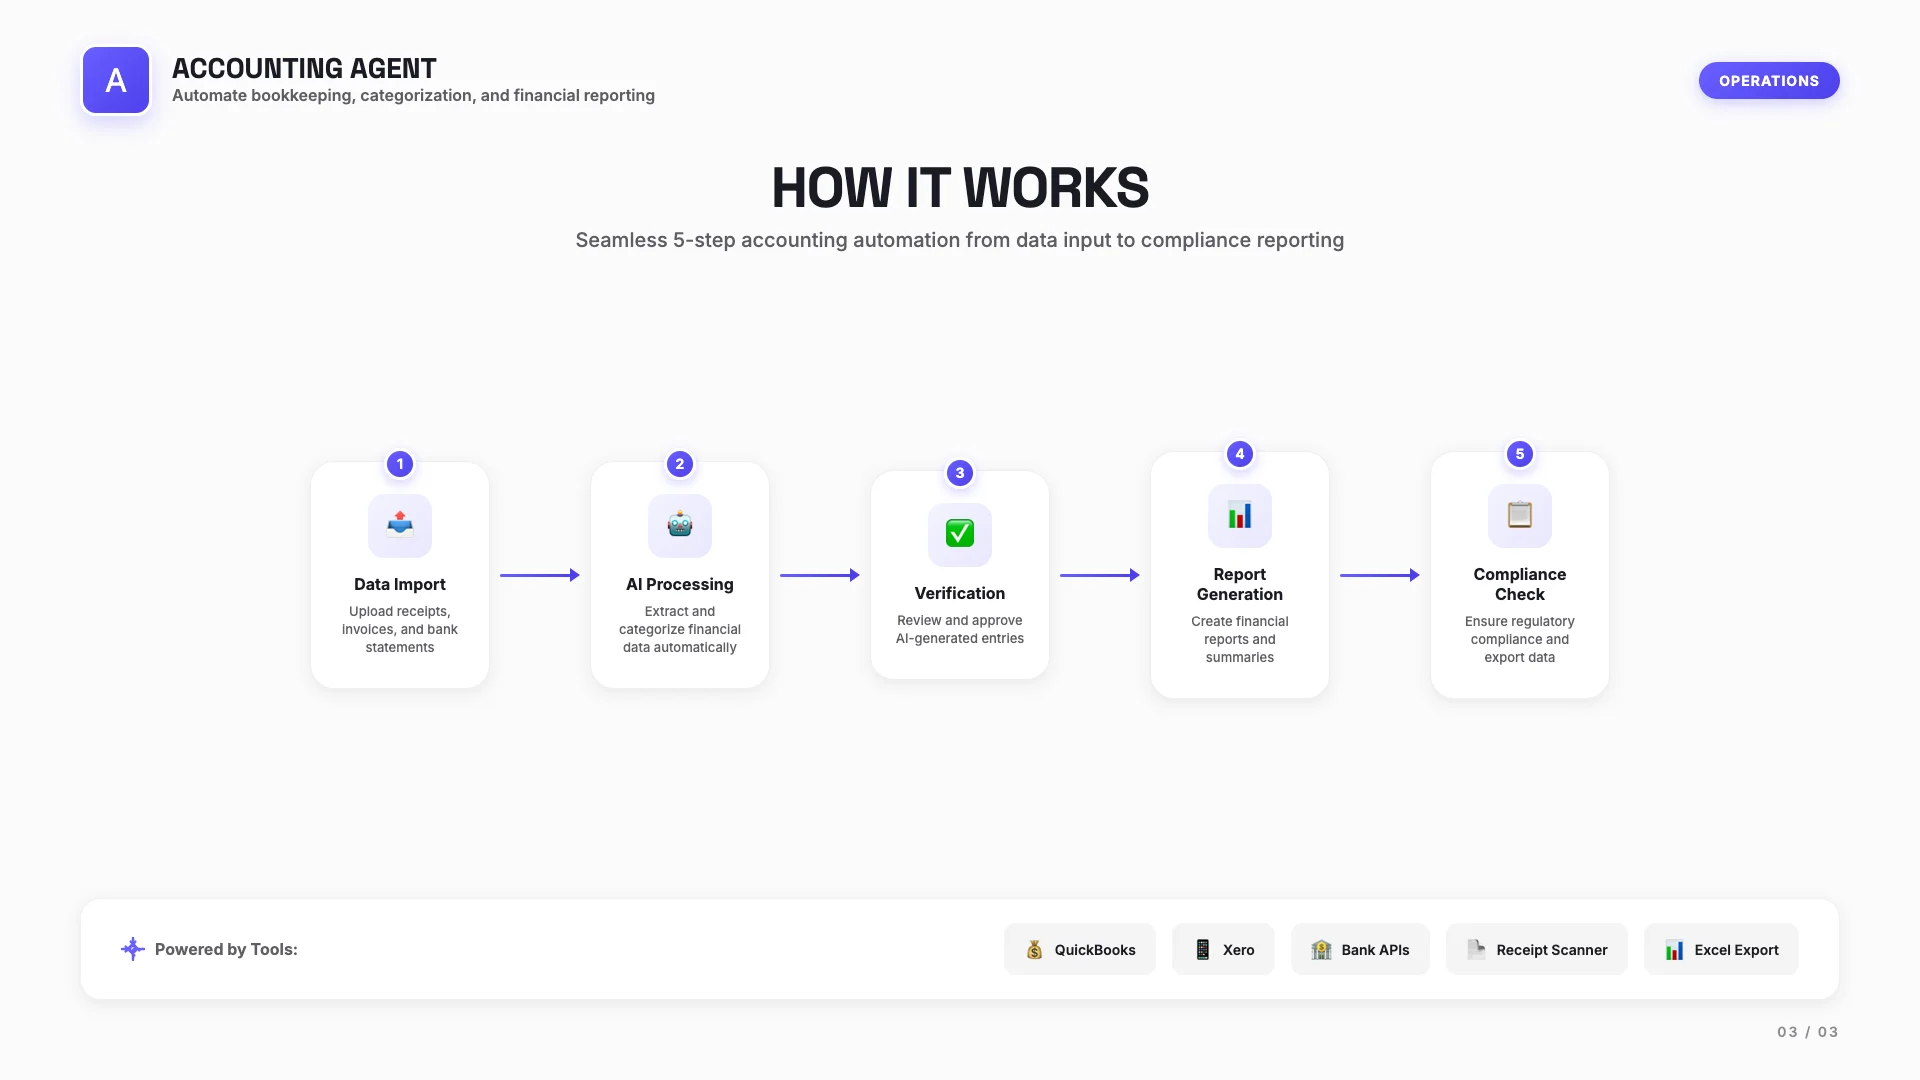
Task: Click the Bank APIs building icon
Action: point(1321,950)
